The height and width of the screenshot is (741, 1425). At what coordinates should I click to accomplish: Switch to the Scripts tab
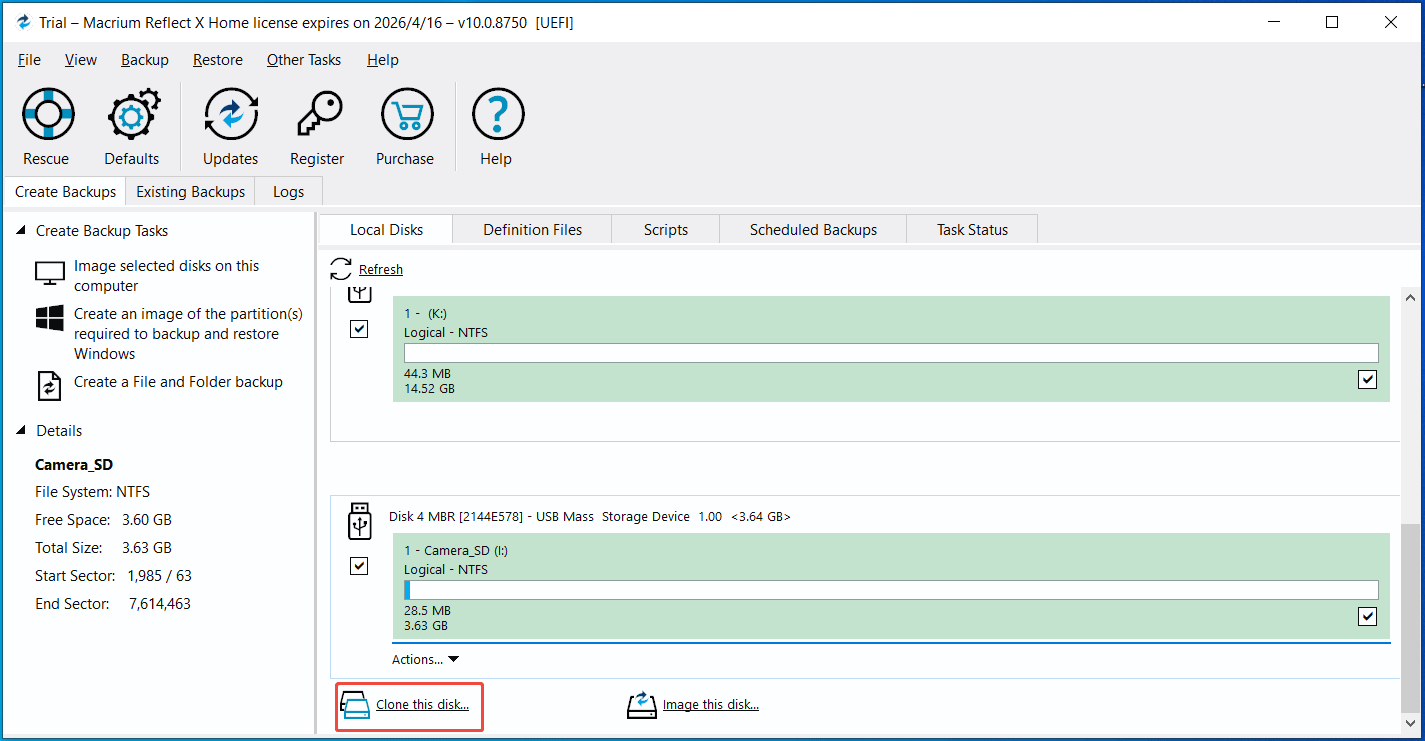(x=666, y=230)
